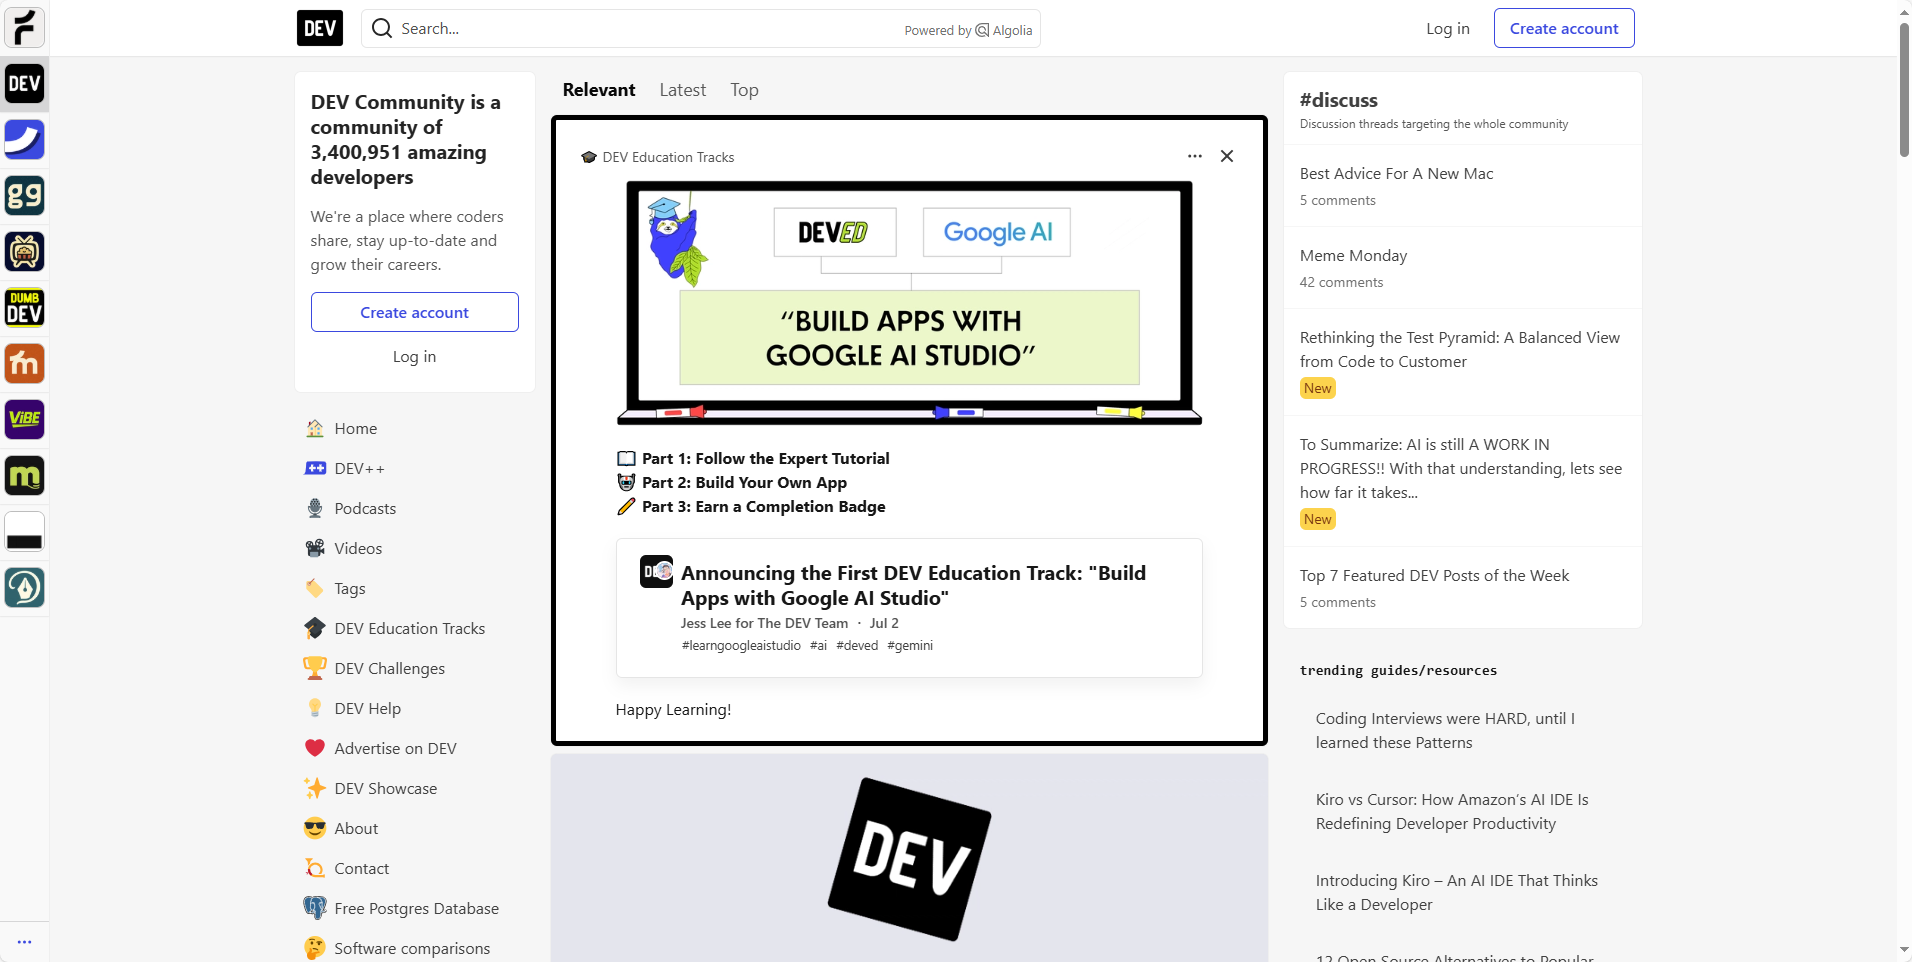Open 'Top 7 Featured DEV Posts' thread
The image size is (1912, 962).
(x=1435, y=575)
